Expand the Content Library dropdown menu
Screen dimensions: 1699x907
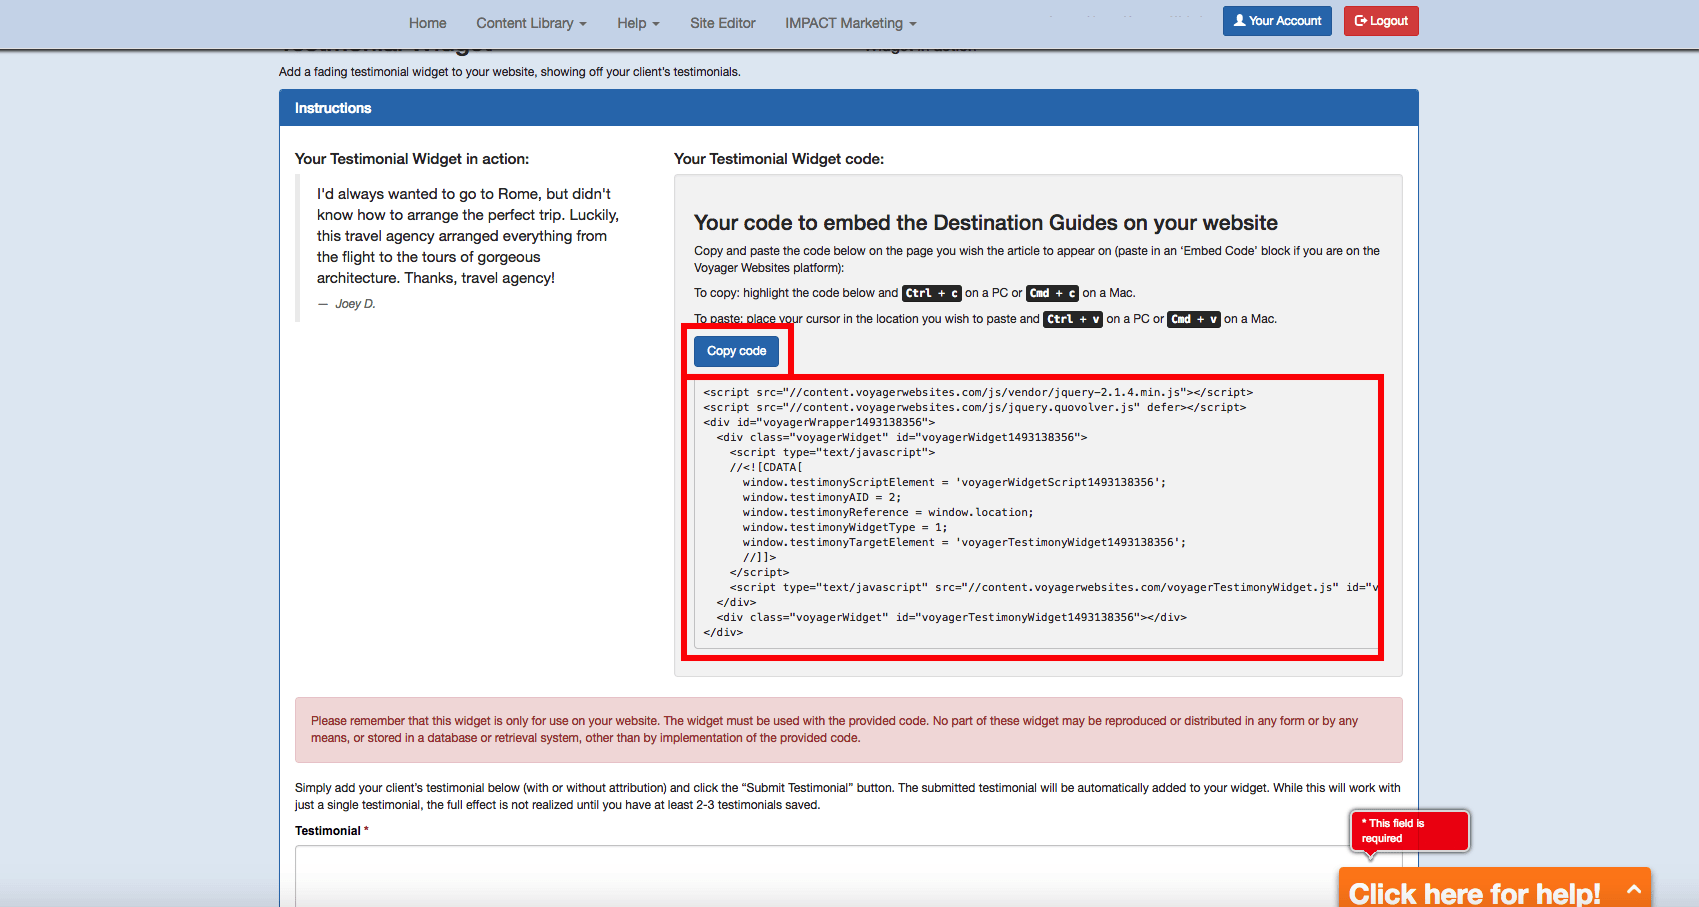coord(531,23)
